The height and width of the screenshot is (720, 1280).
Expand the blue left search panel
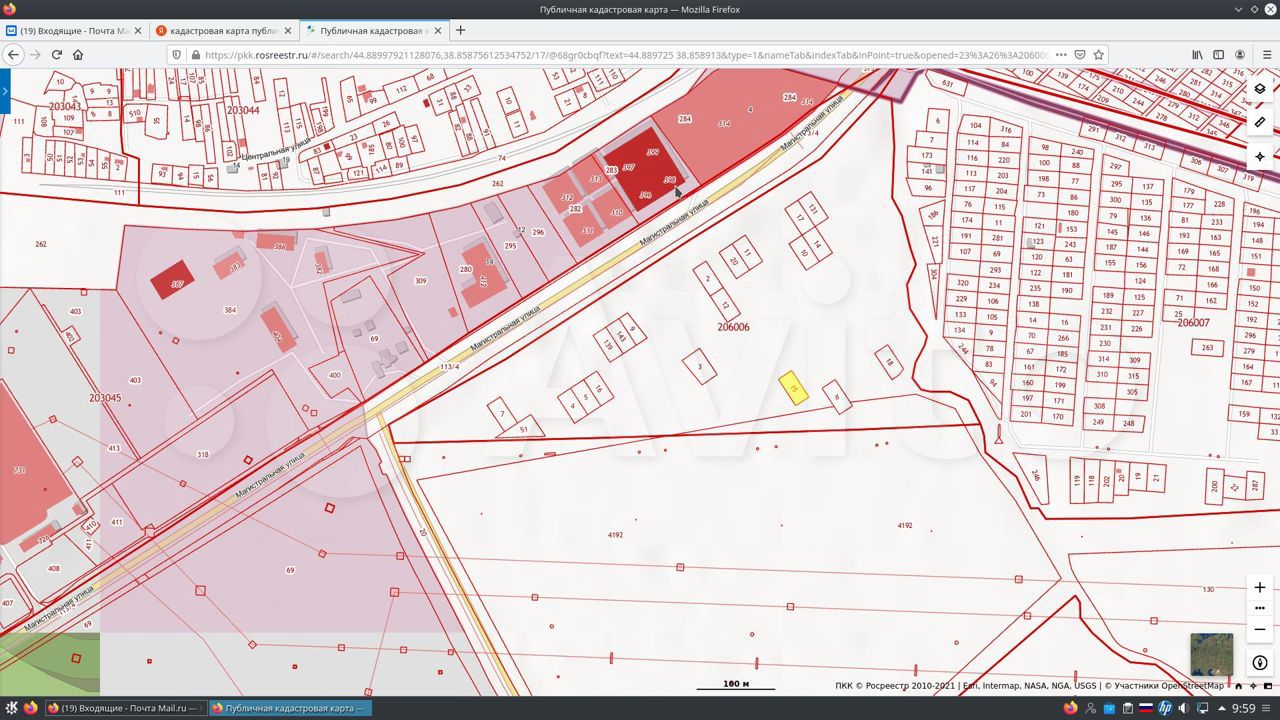5,91
